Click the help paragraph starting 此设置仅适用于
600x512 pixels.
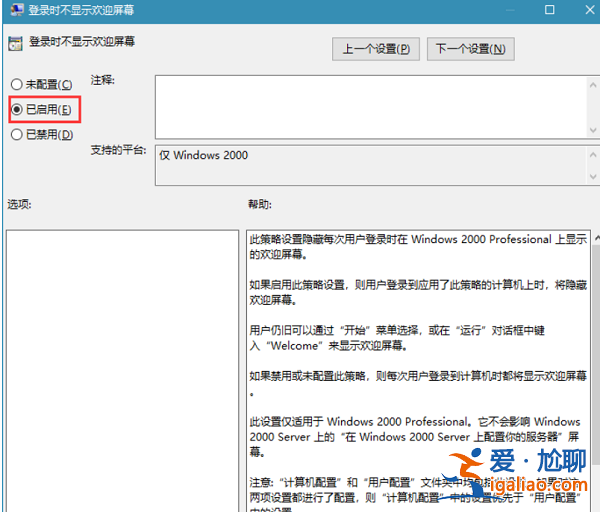pyautogui.click(x=415, y=437)
